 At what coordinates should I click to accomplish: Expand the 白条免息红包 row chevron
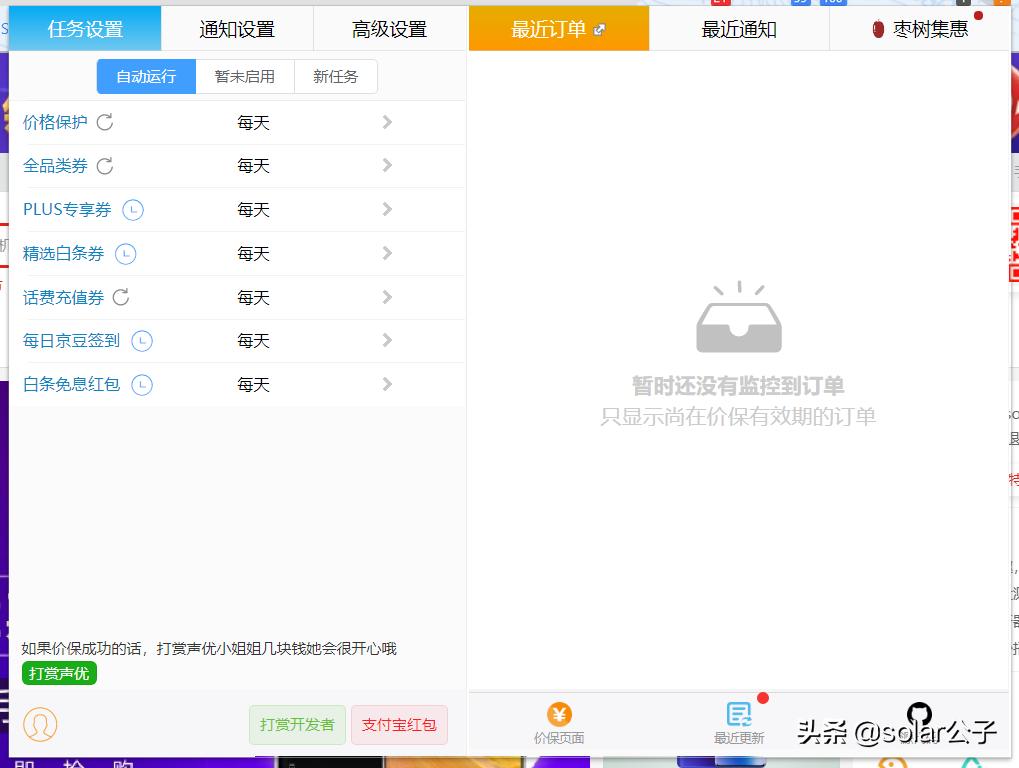pos(387,385)
